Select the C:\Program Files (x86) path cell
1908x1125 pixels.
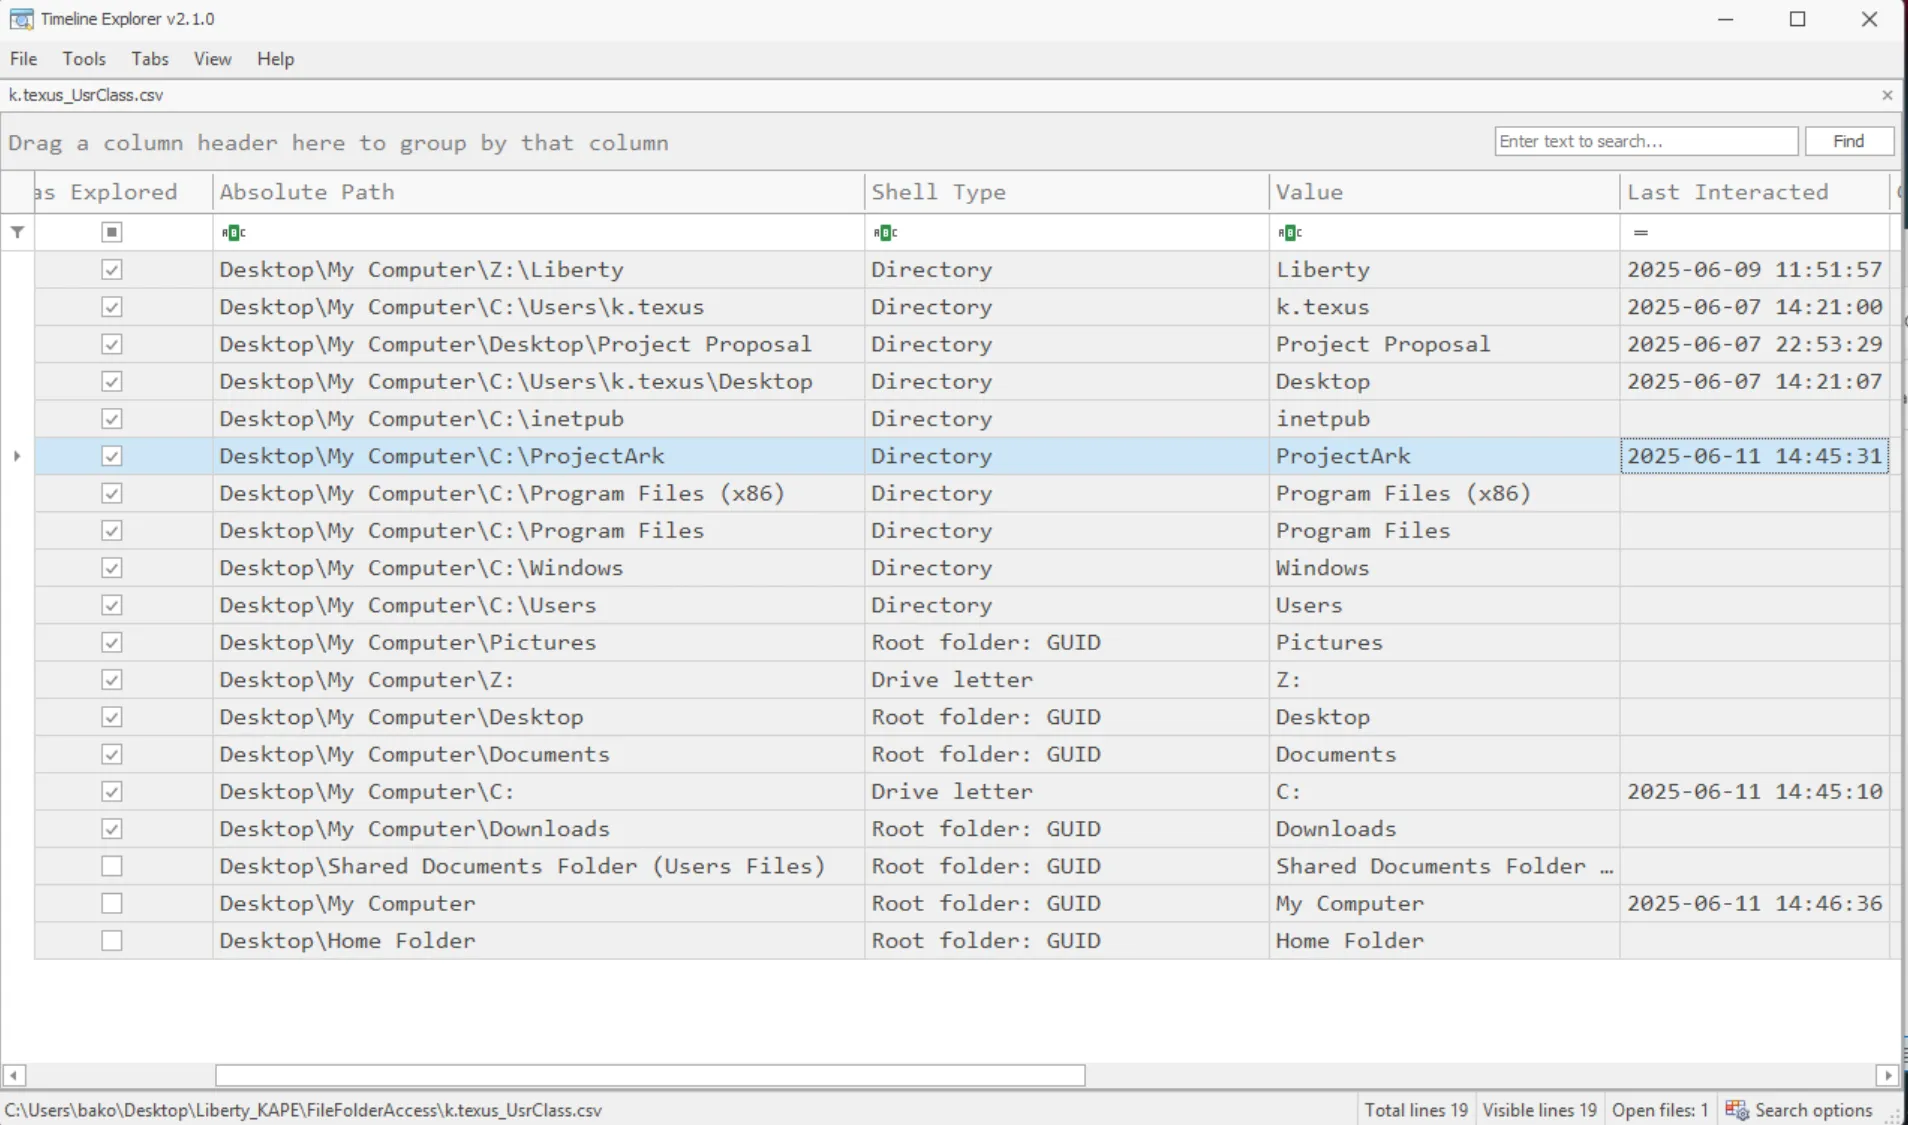coord(538,493)
